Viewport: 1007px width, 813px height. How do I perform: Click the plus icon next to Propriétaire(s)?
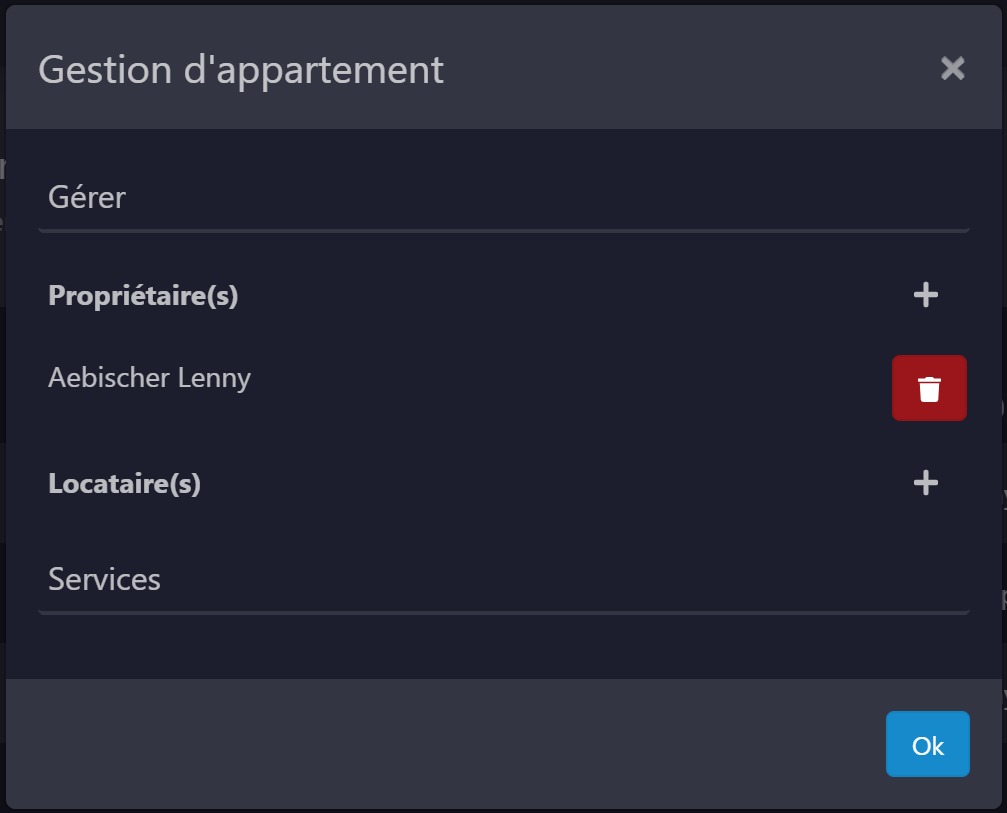tap(926, 295)
